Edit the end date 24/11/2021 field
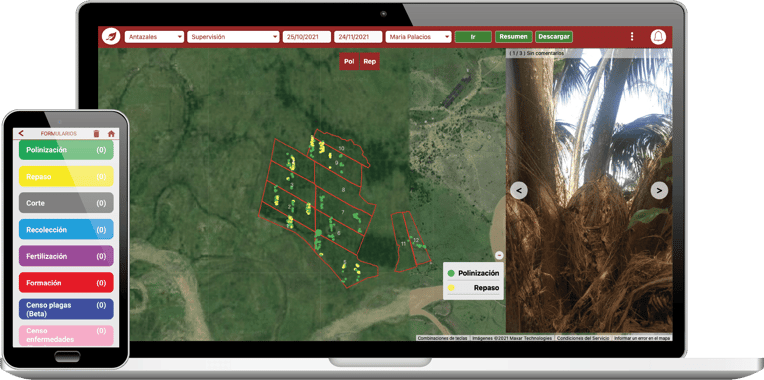The image size is (764, 380). pos(358,37)
